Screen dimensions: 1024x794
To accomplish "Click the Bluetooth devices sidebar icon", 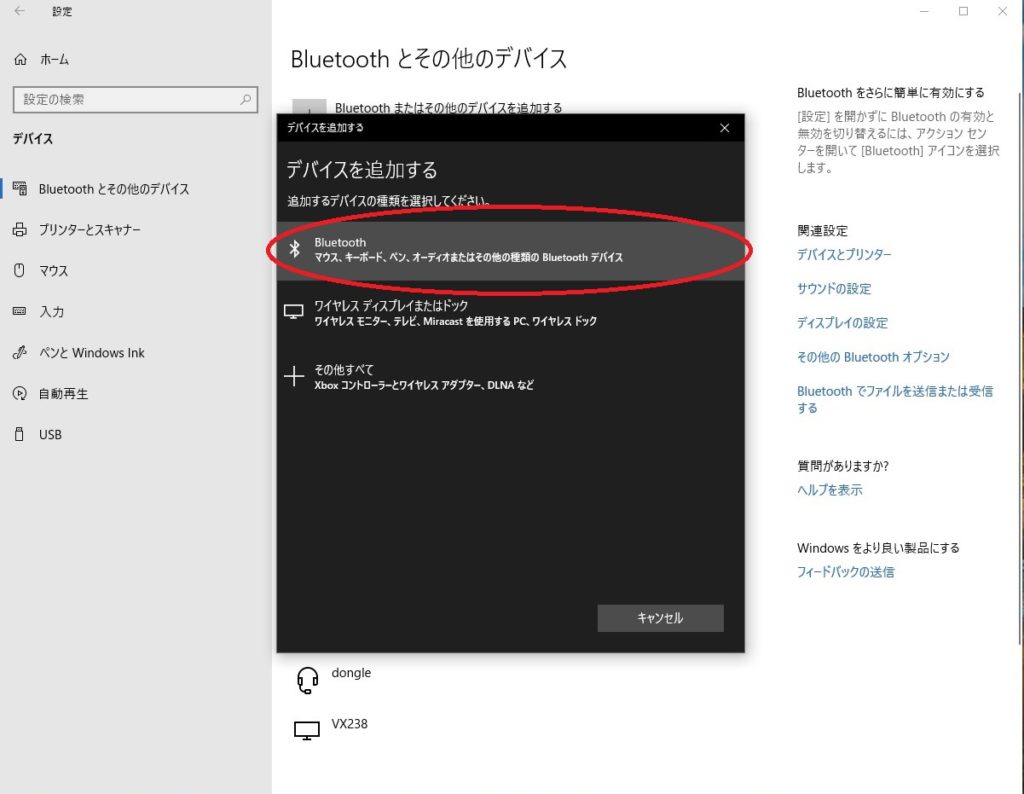I will (20, 189).
